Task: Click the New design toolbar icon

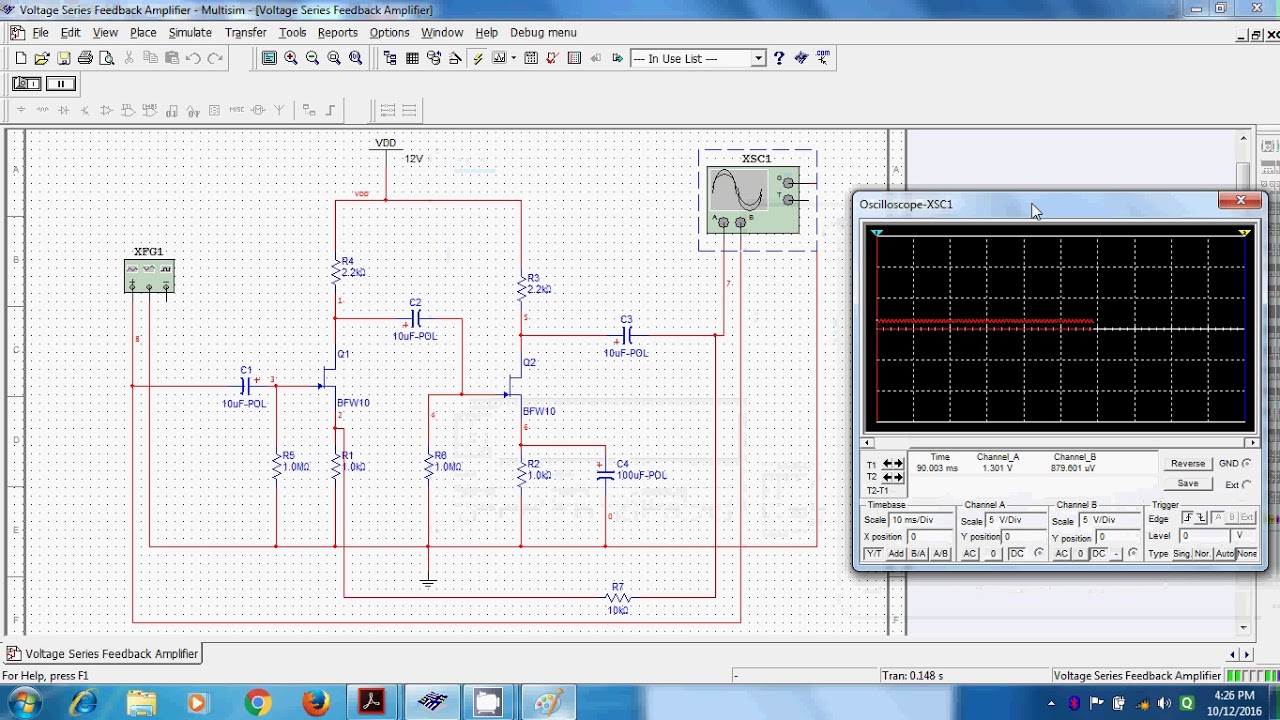Action: (20, 59)
